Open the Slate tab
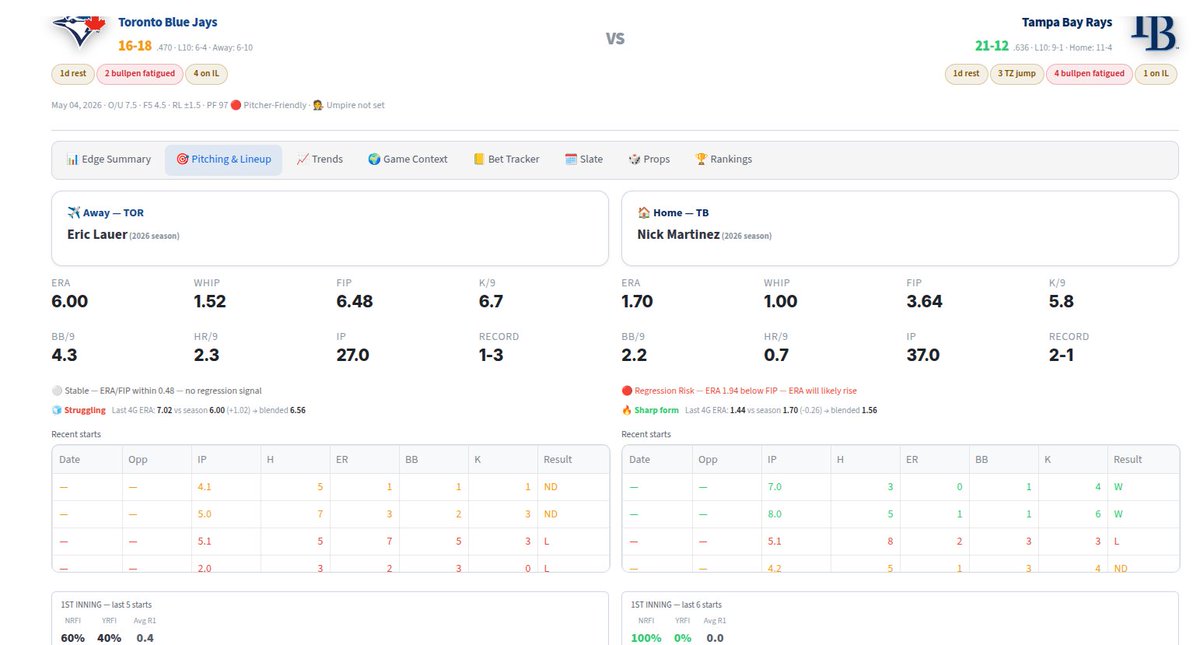 [x=584, y=159]
